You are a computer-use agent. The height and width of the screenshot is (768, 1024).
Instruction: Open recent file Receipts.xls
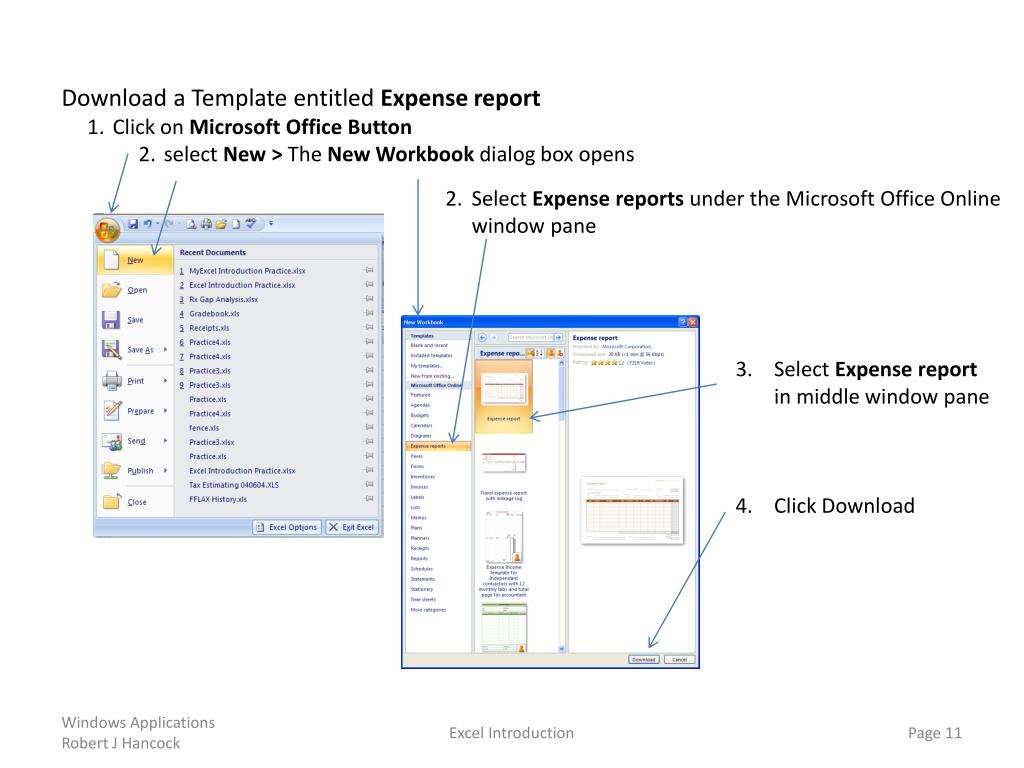[209, 328]
